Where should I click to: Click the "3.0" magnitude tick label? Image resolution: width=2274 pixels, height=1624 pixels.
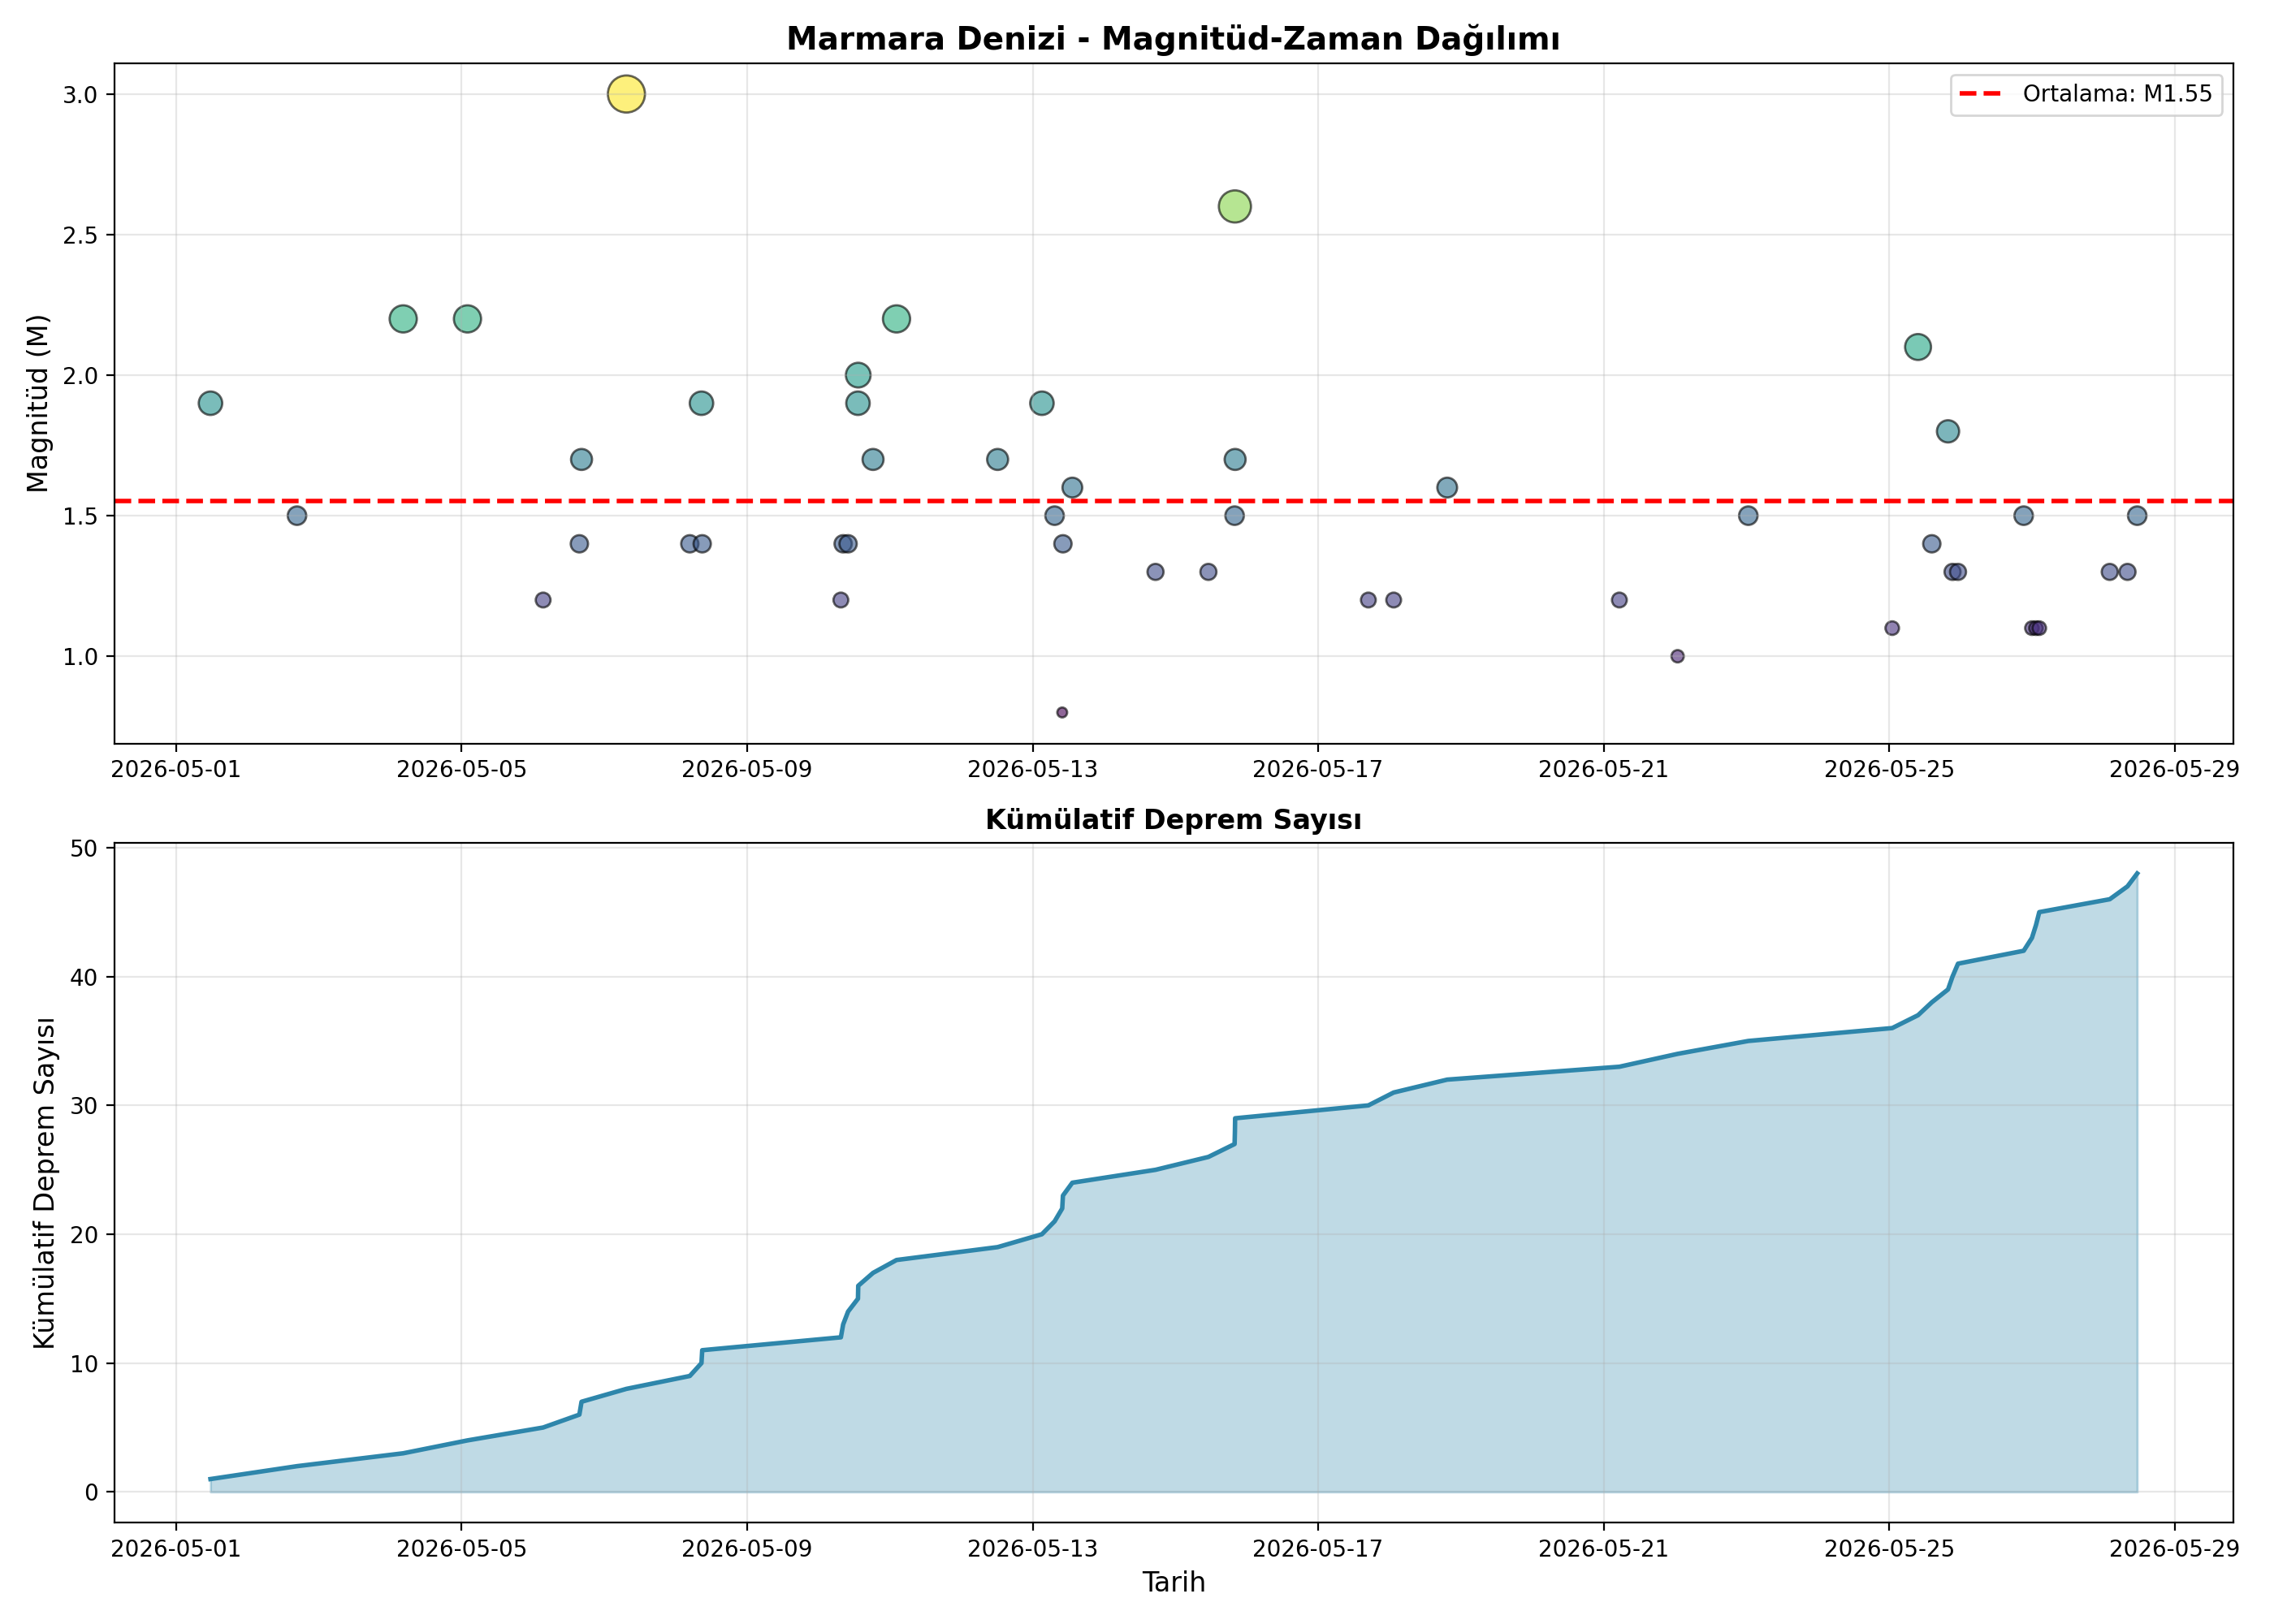82,95
